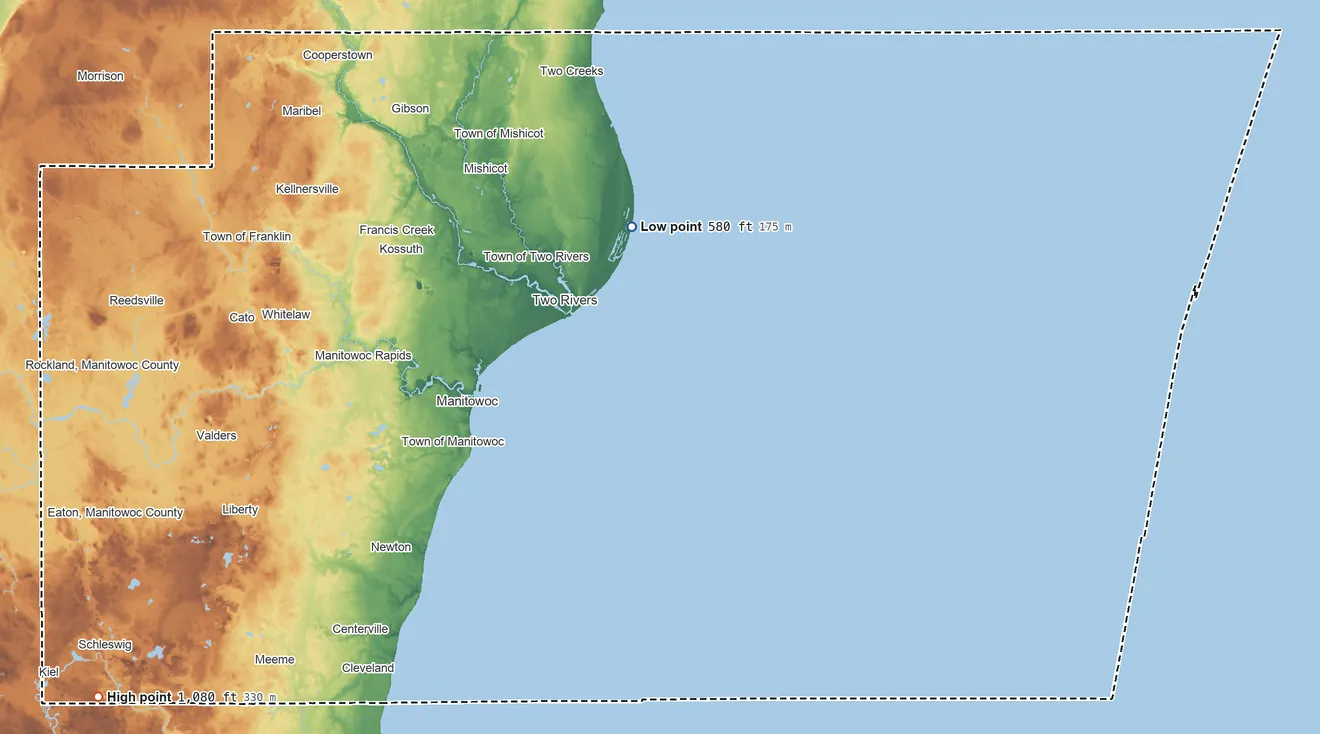
Task: Select the "Cleveland" place label
Action: click(368, 667)
